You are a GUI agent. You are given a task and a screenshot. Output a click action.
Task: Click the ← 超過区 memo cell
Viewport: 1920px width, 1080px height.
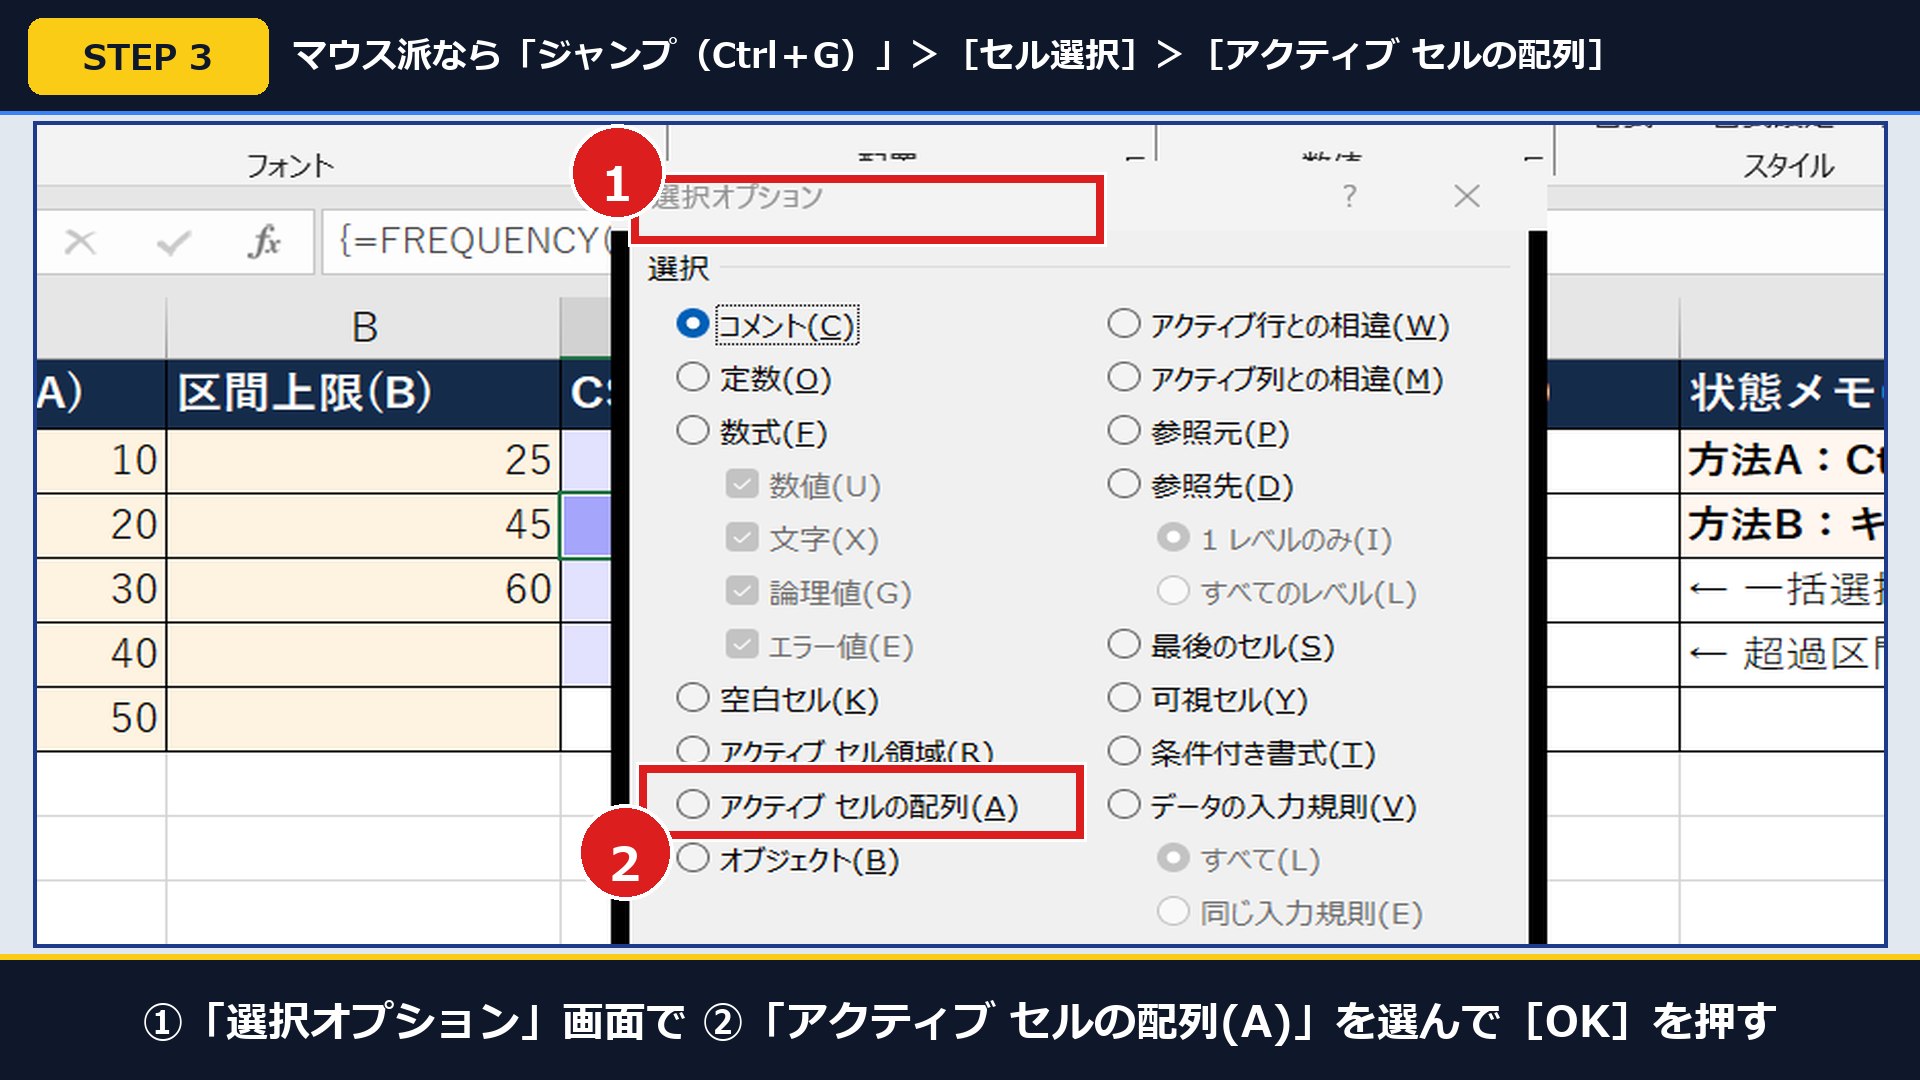point(1782,654)
